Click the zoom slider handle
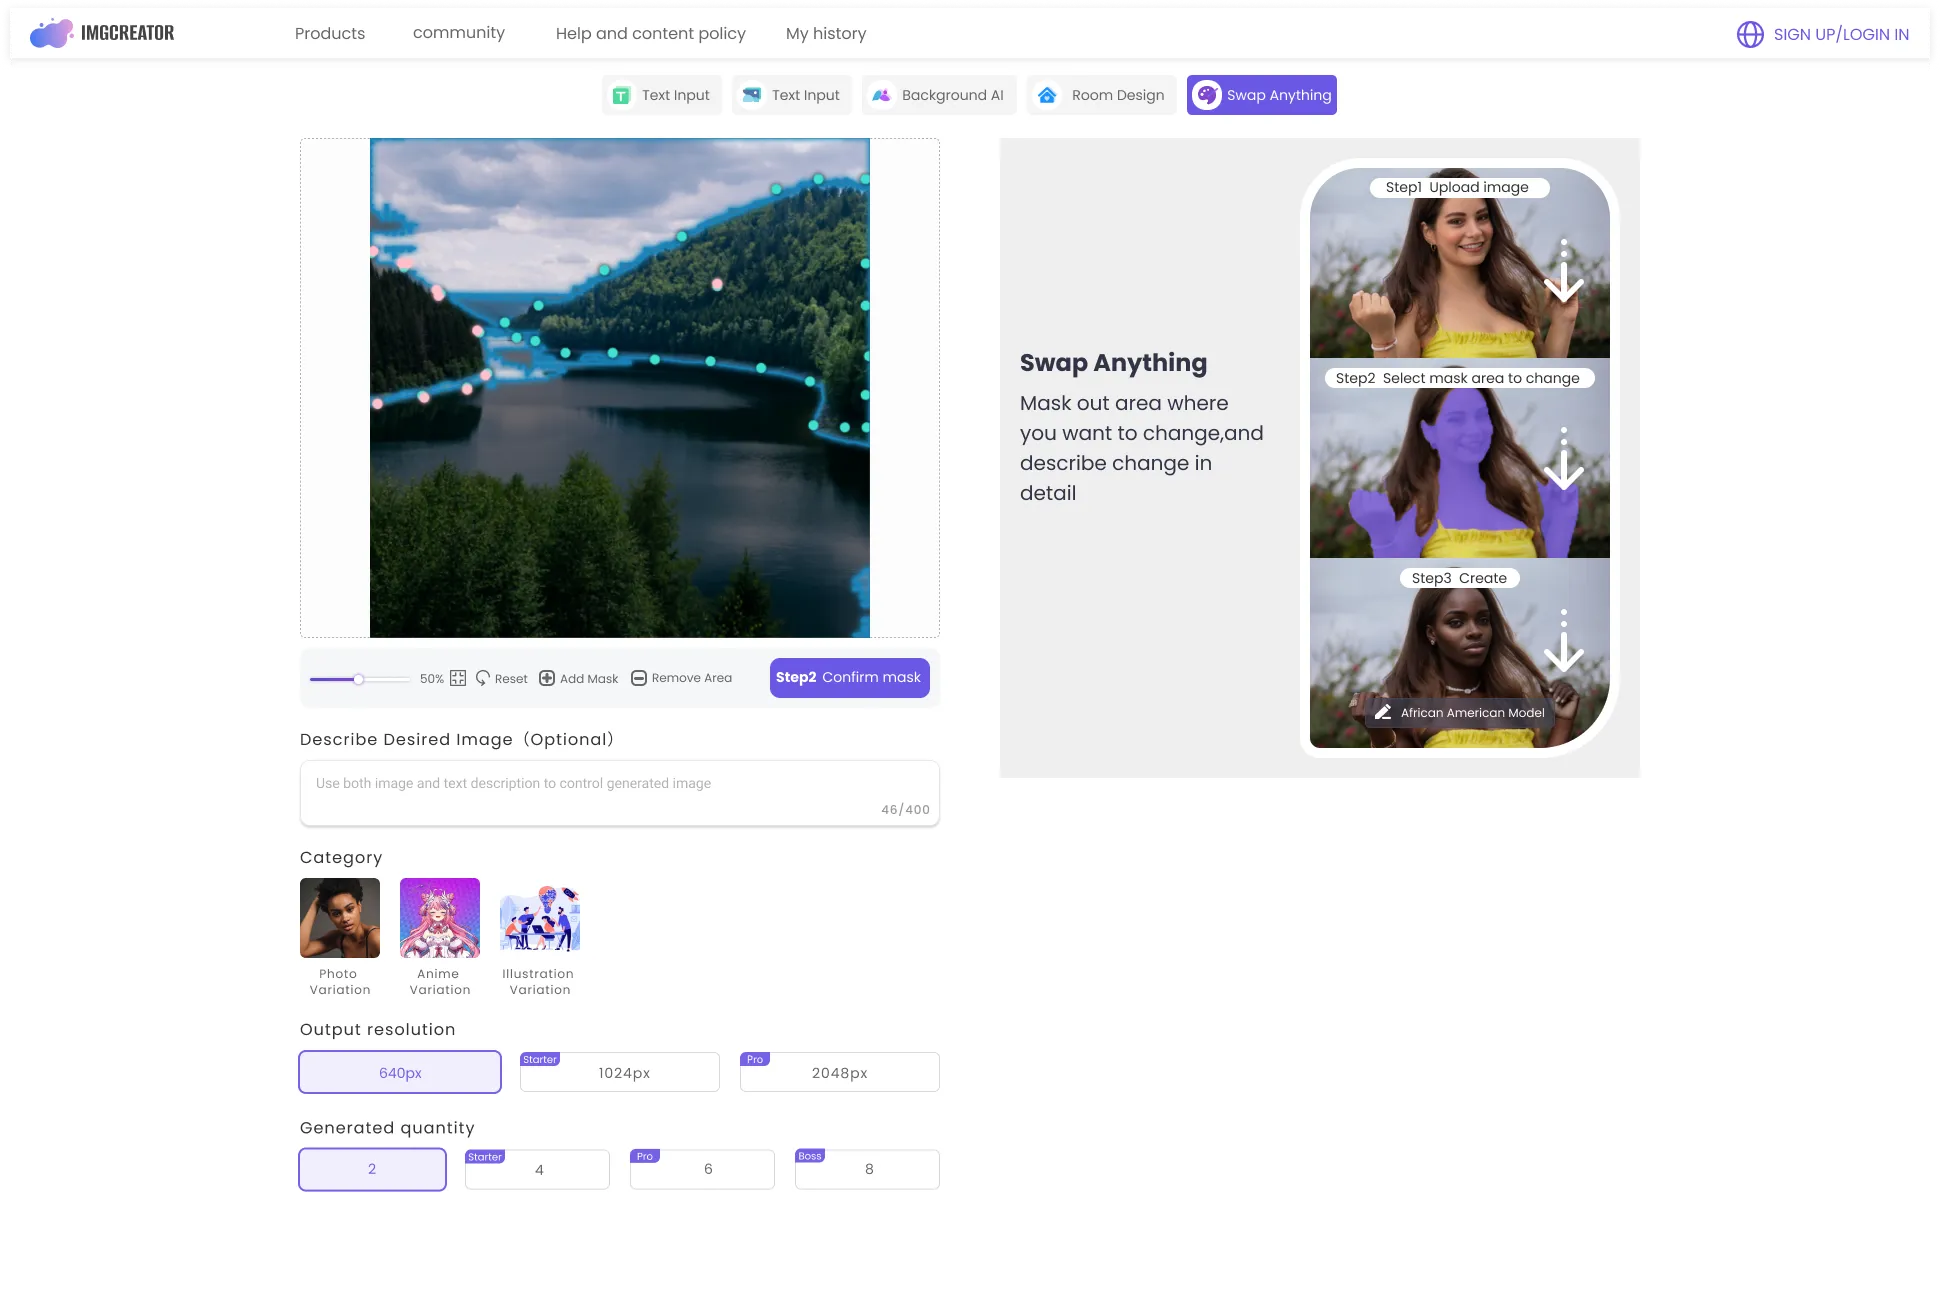The width and height of the screenshot is (1940, 1308). (x=358, y=679)
